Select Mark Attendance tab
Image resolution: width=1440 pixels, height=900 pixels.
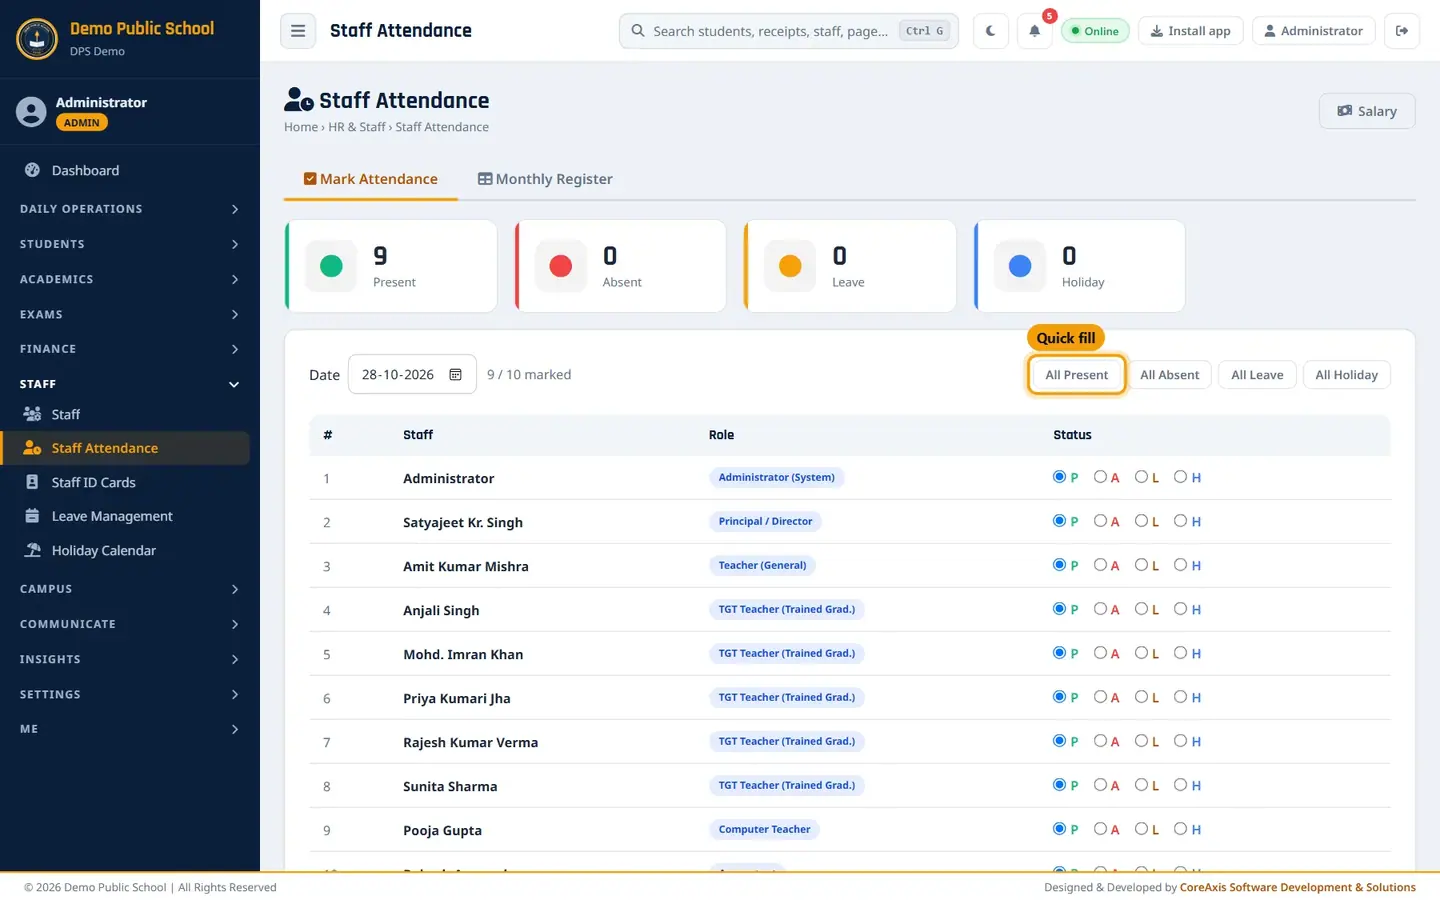click(371, 179)
